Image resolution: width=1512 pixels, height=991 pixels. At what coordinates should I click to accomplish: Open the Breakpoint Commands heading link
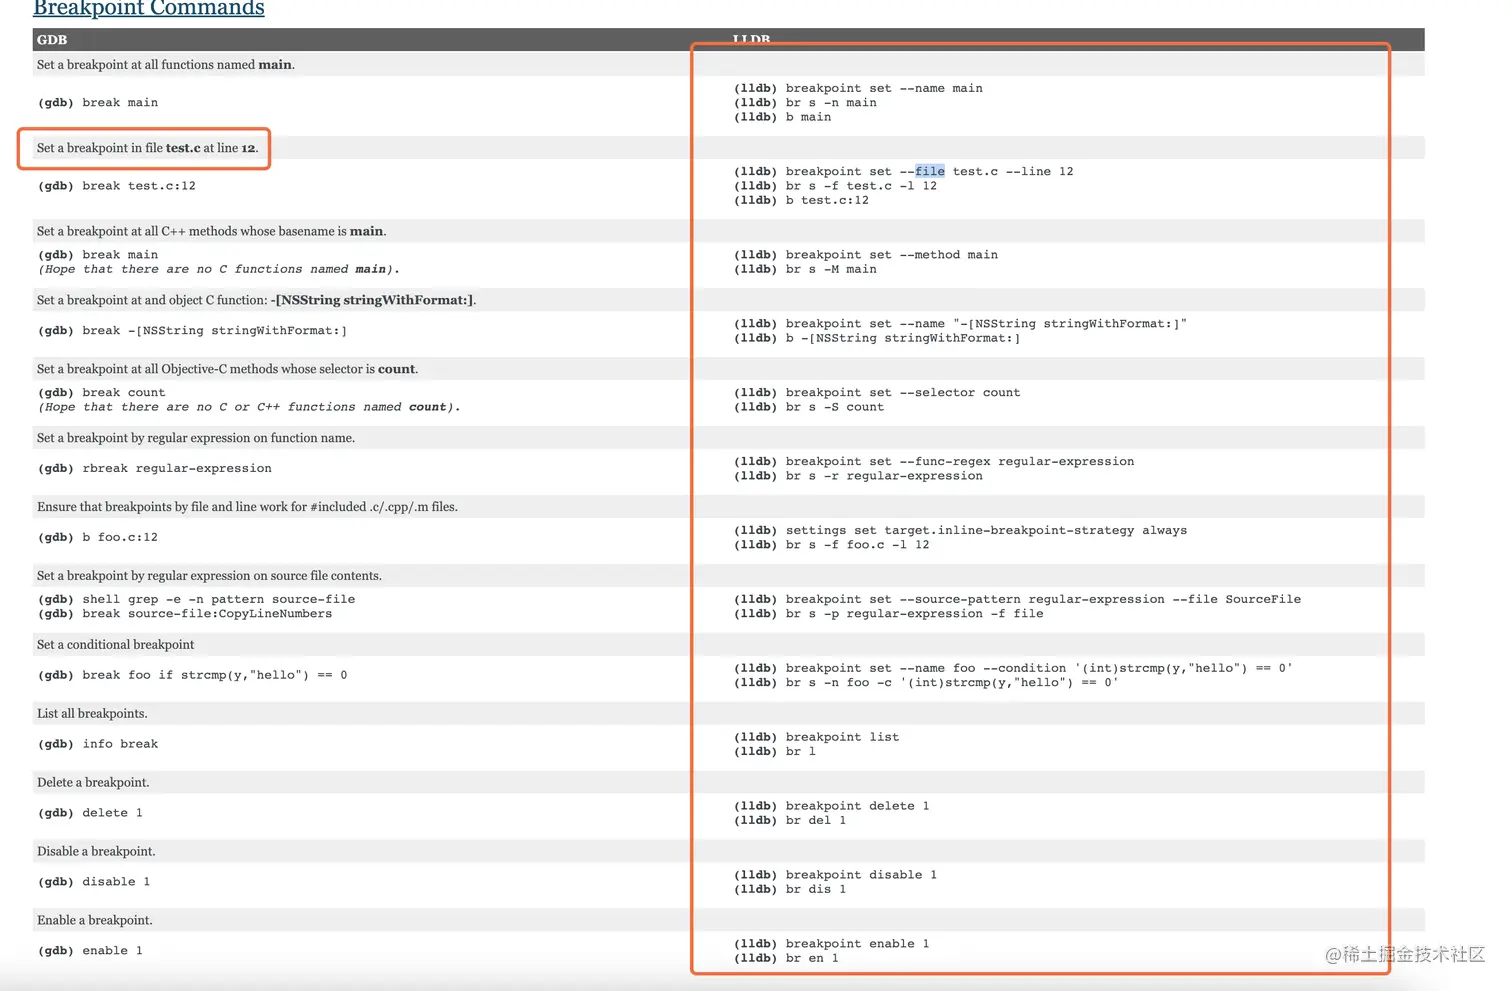[149, 8]
